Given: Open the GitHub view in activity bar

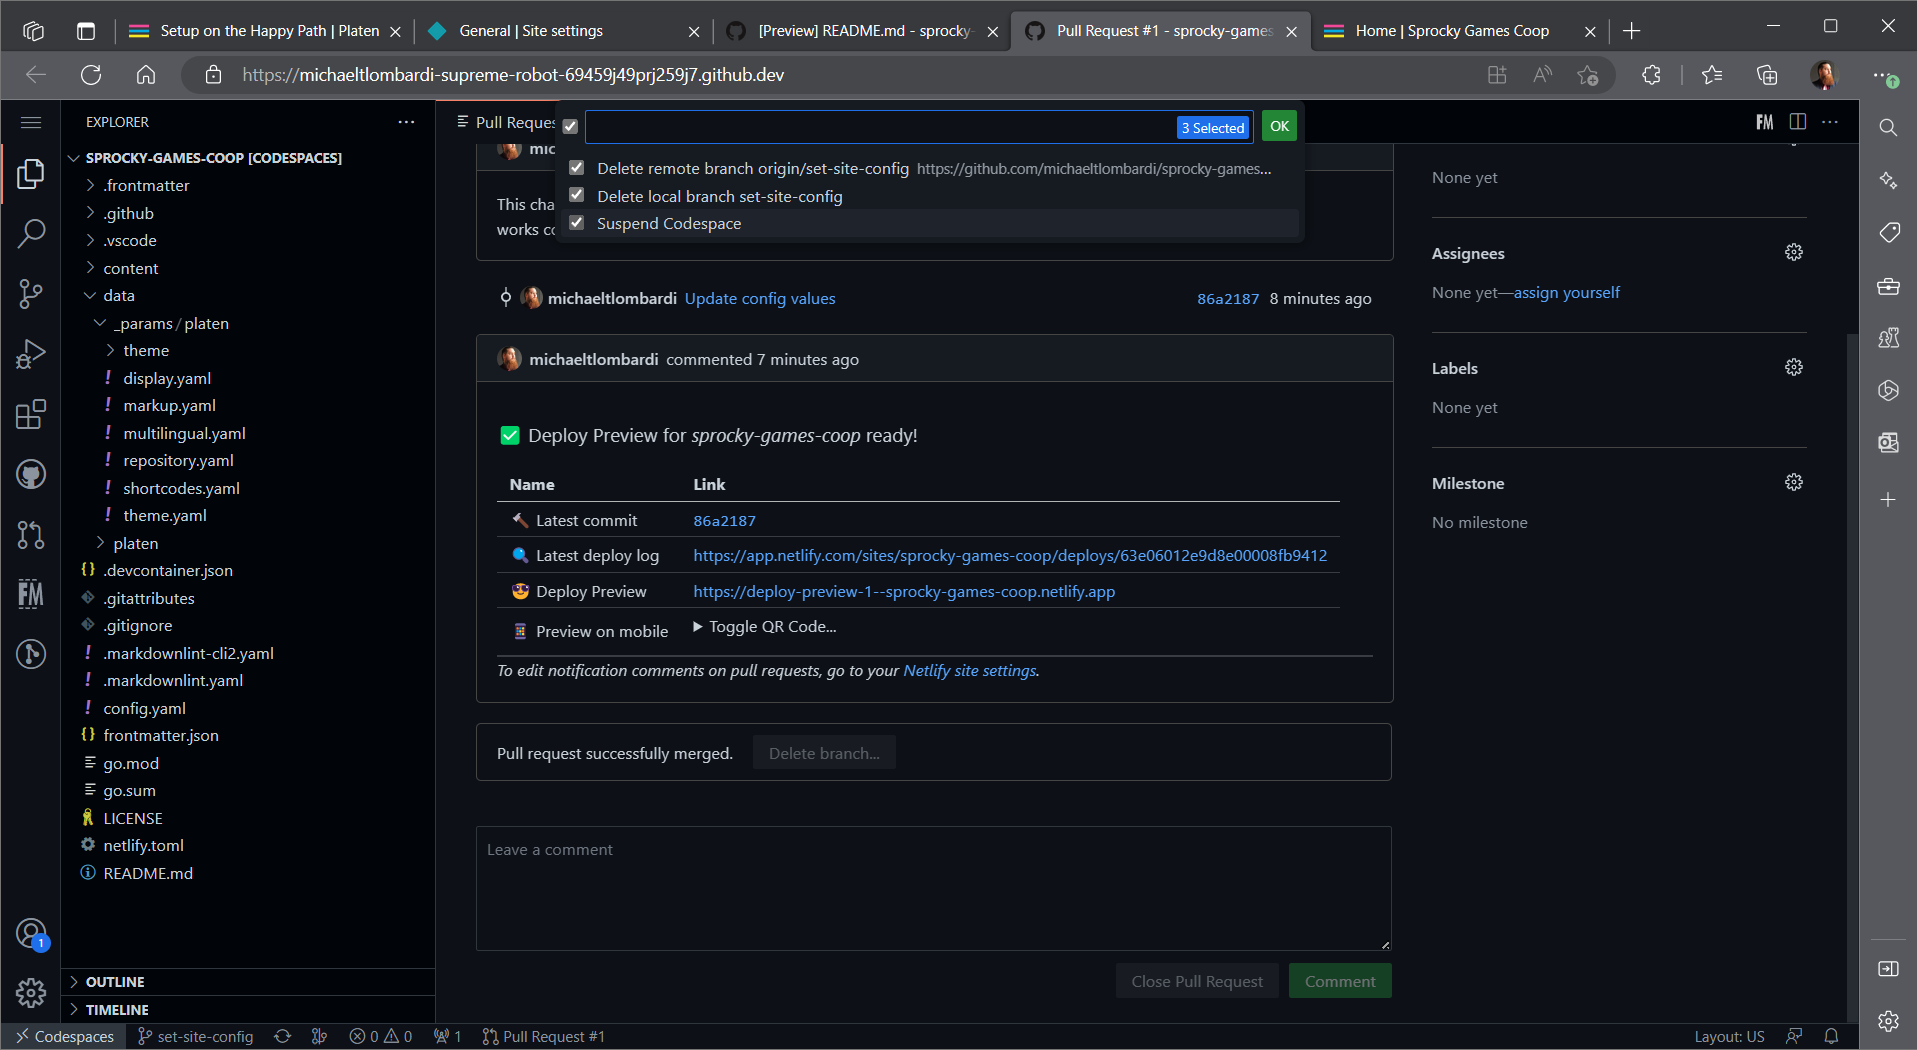Looking at the screenshot, I should [x=31, y=474].
